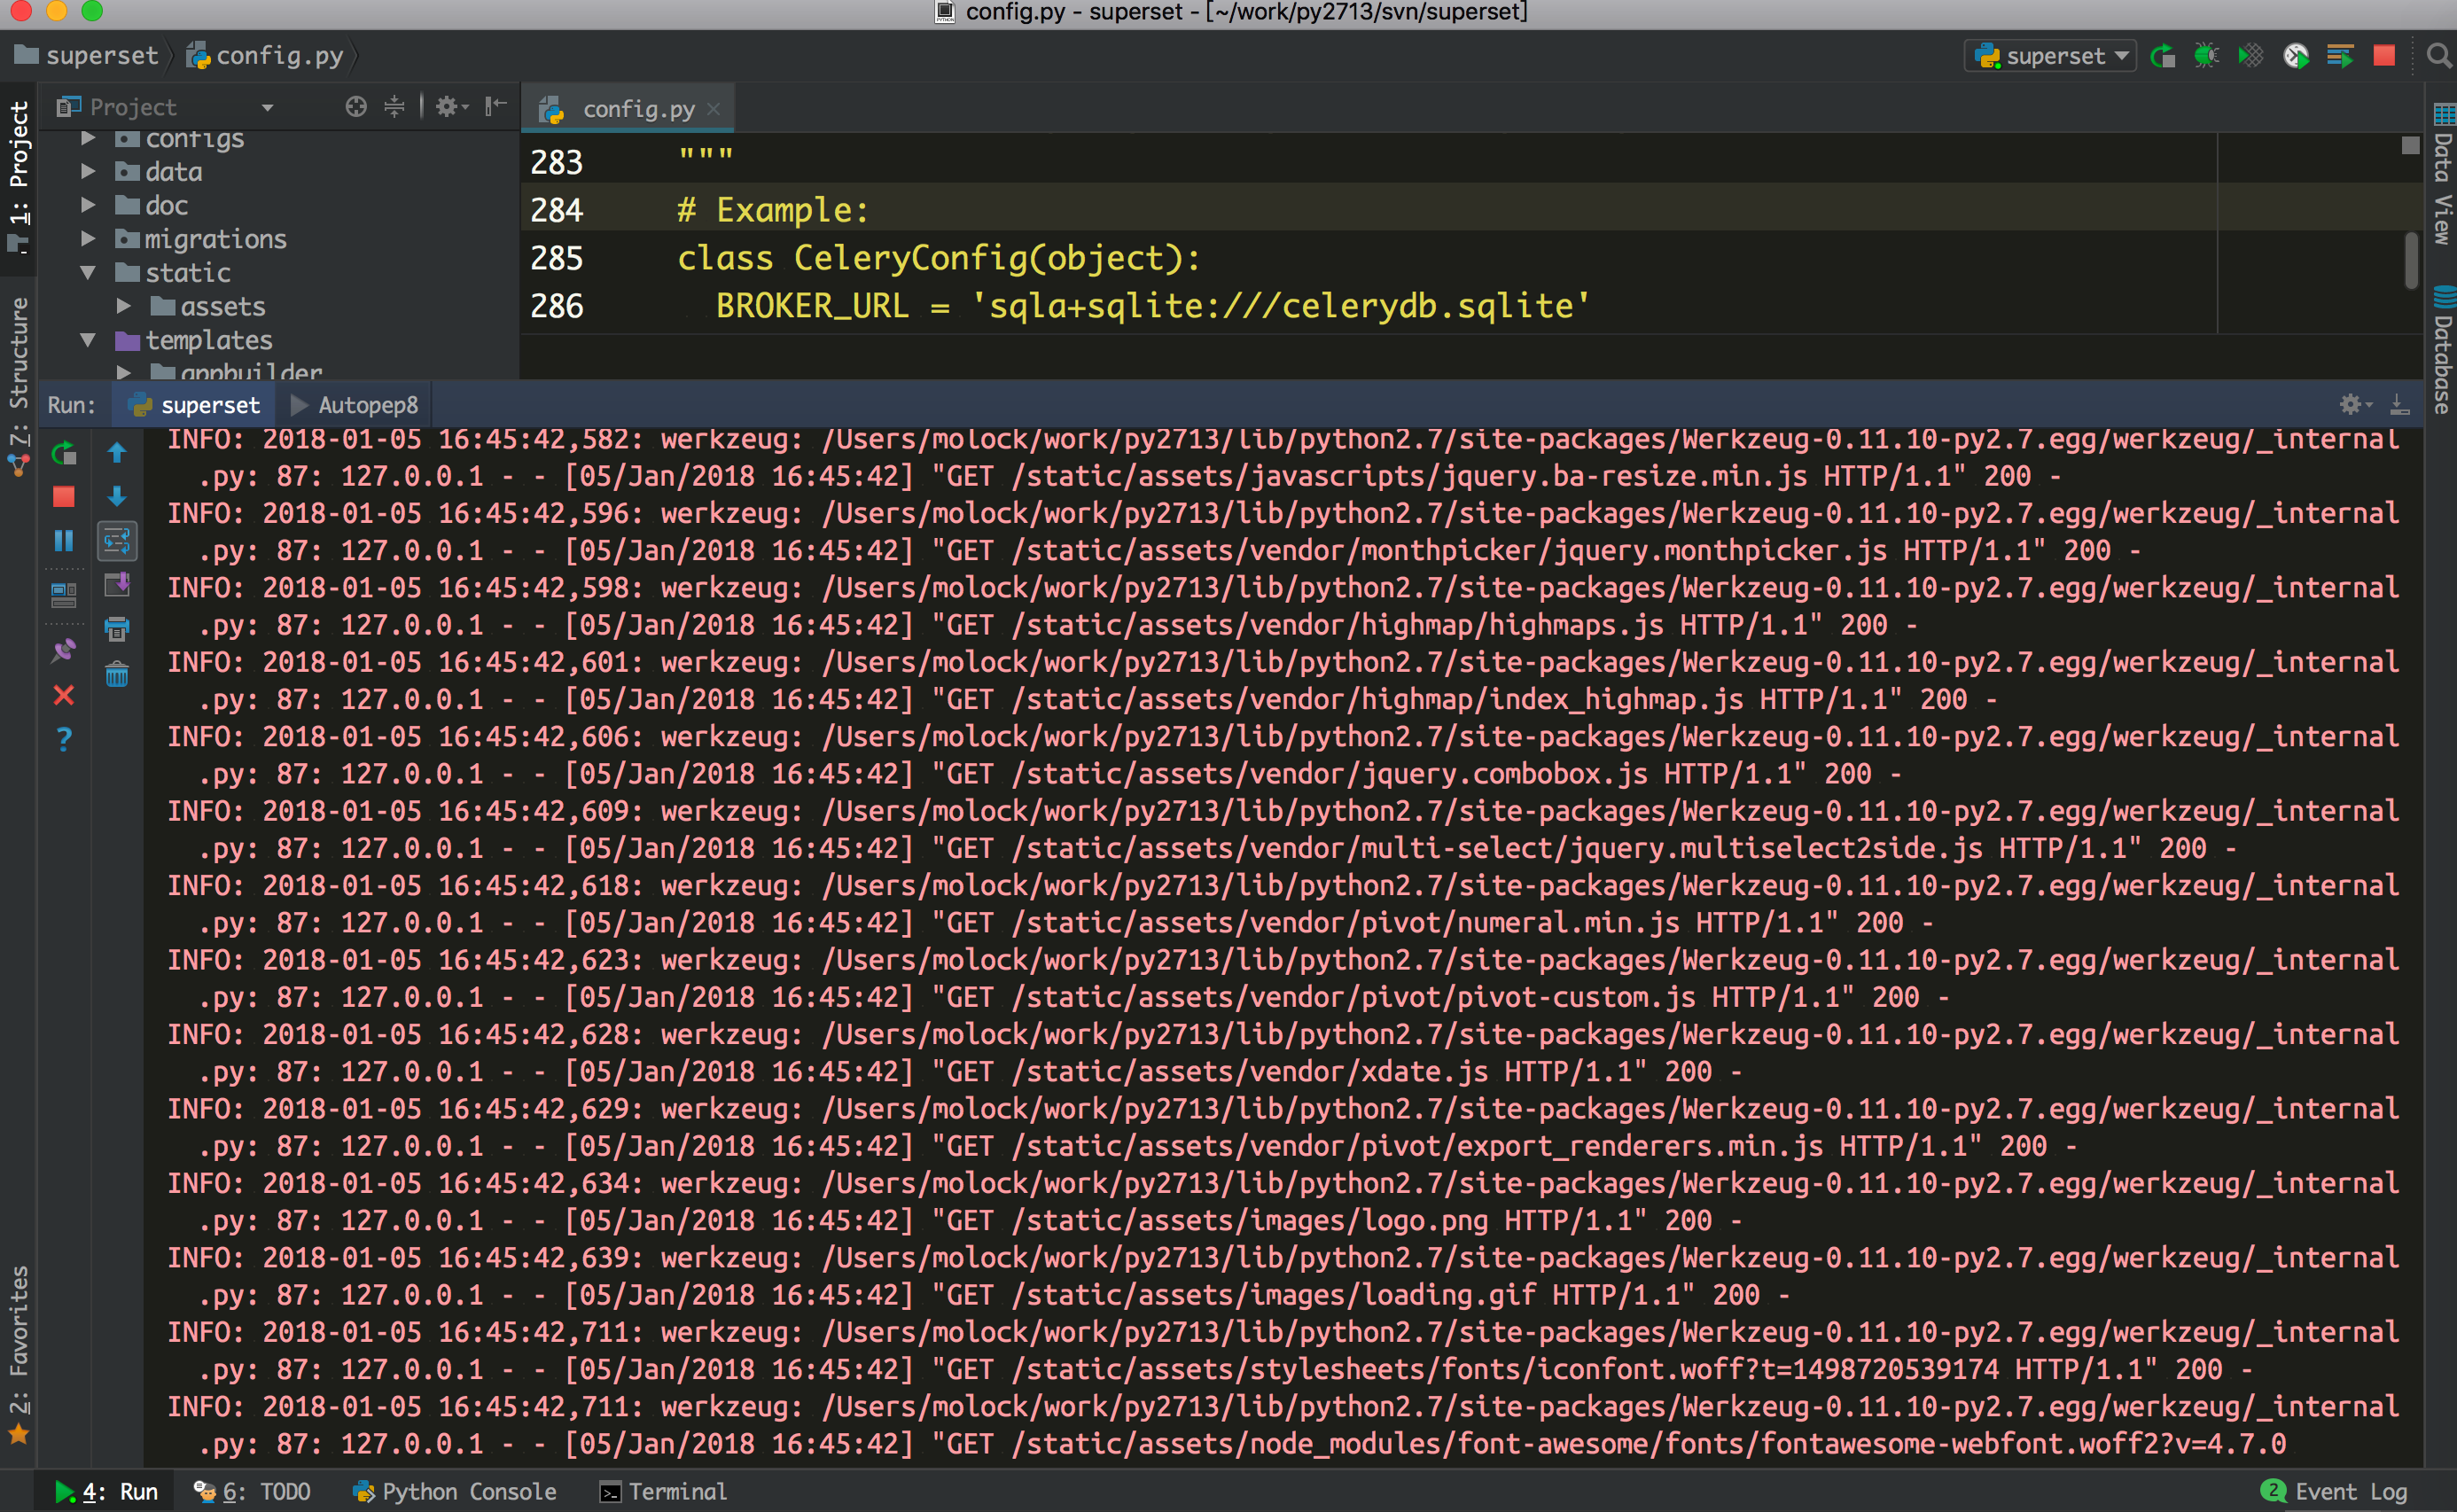Image resolution: width=2457 pixels, height=1512 pixels.
Task: Start debugging with the green bug icon
Action: click(x=2206, y=56)
